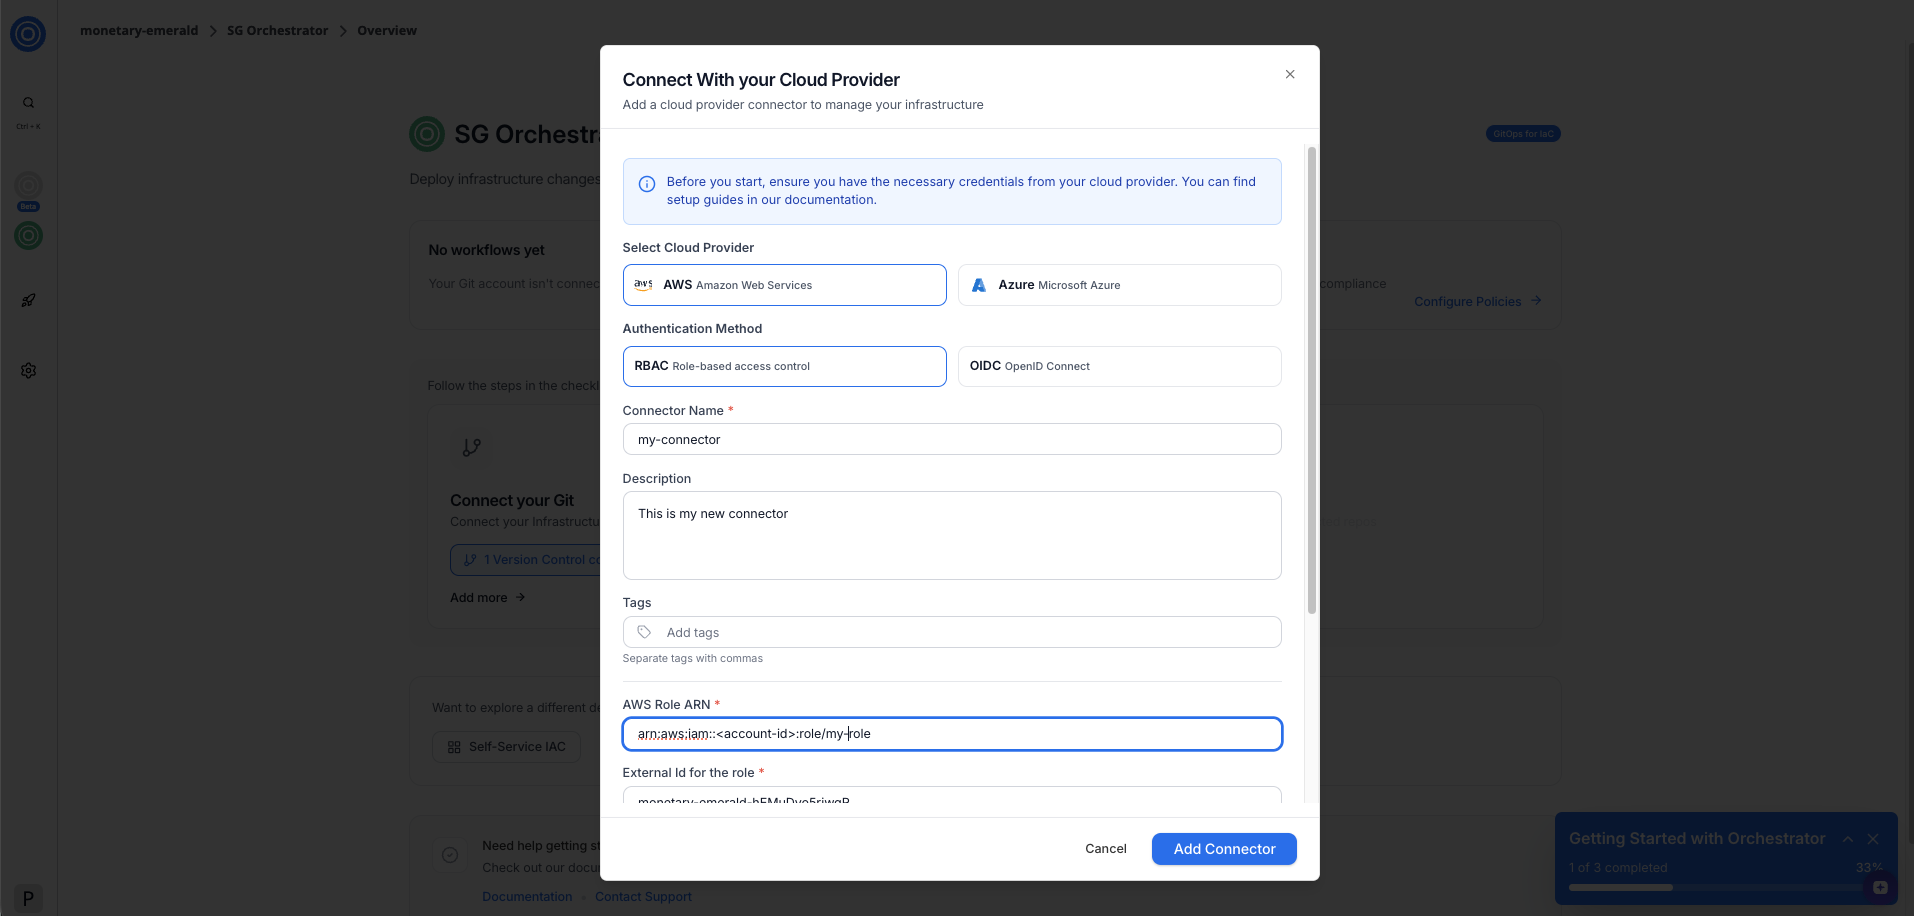This screenshot has height=916, width=1914.
Task: Open search from the left sidebar
Action: pyautogui.click(x=28, y=102)
